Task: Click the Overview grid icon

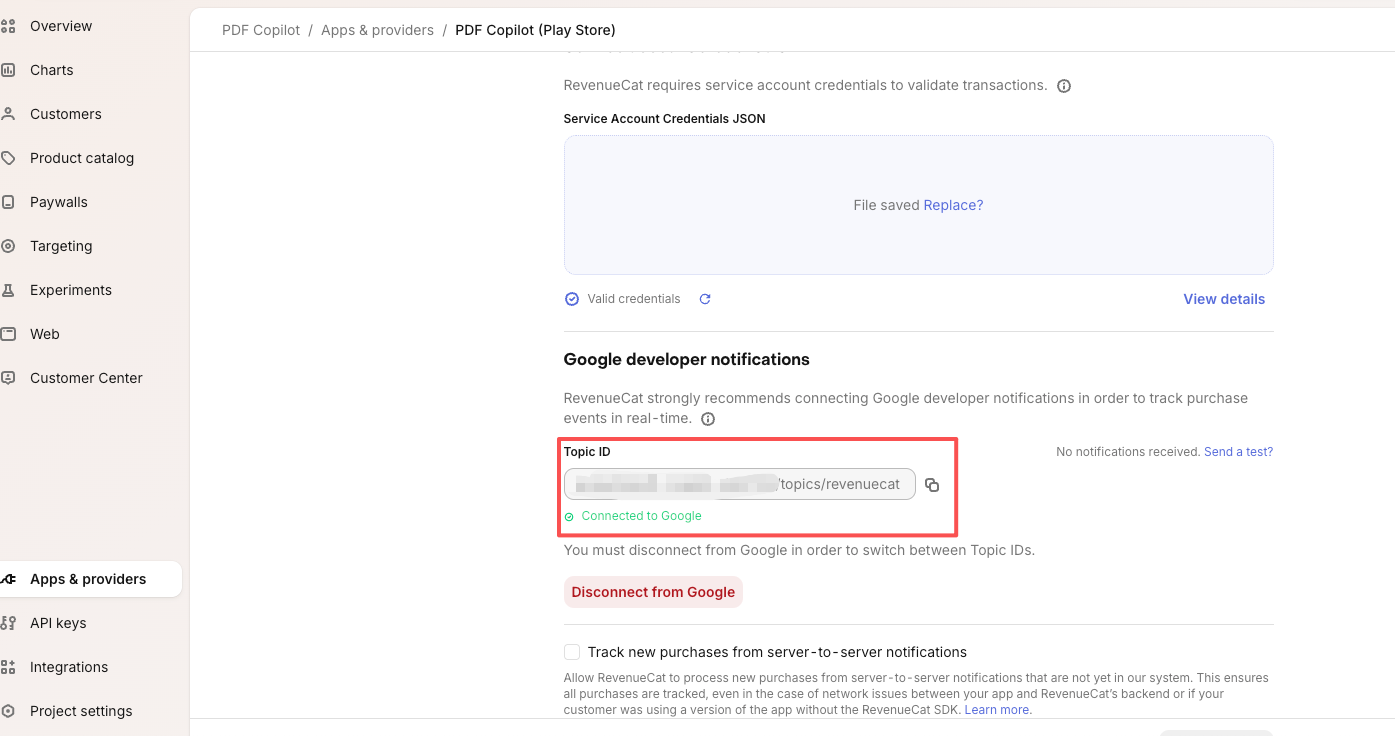Action: pyautogui.click(x=8, y=26)
